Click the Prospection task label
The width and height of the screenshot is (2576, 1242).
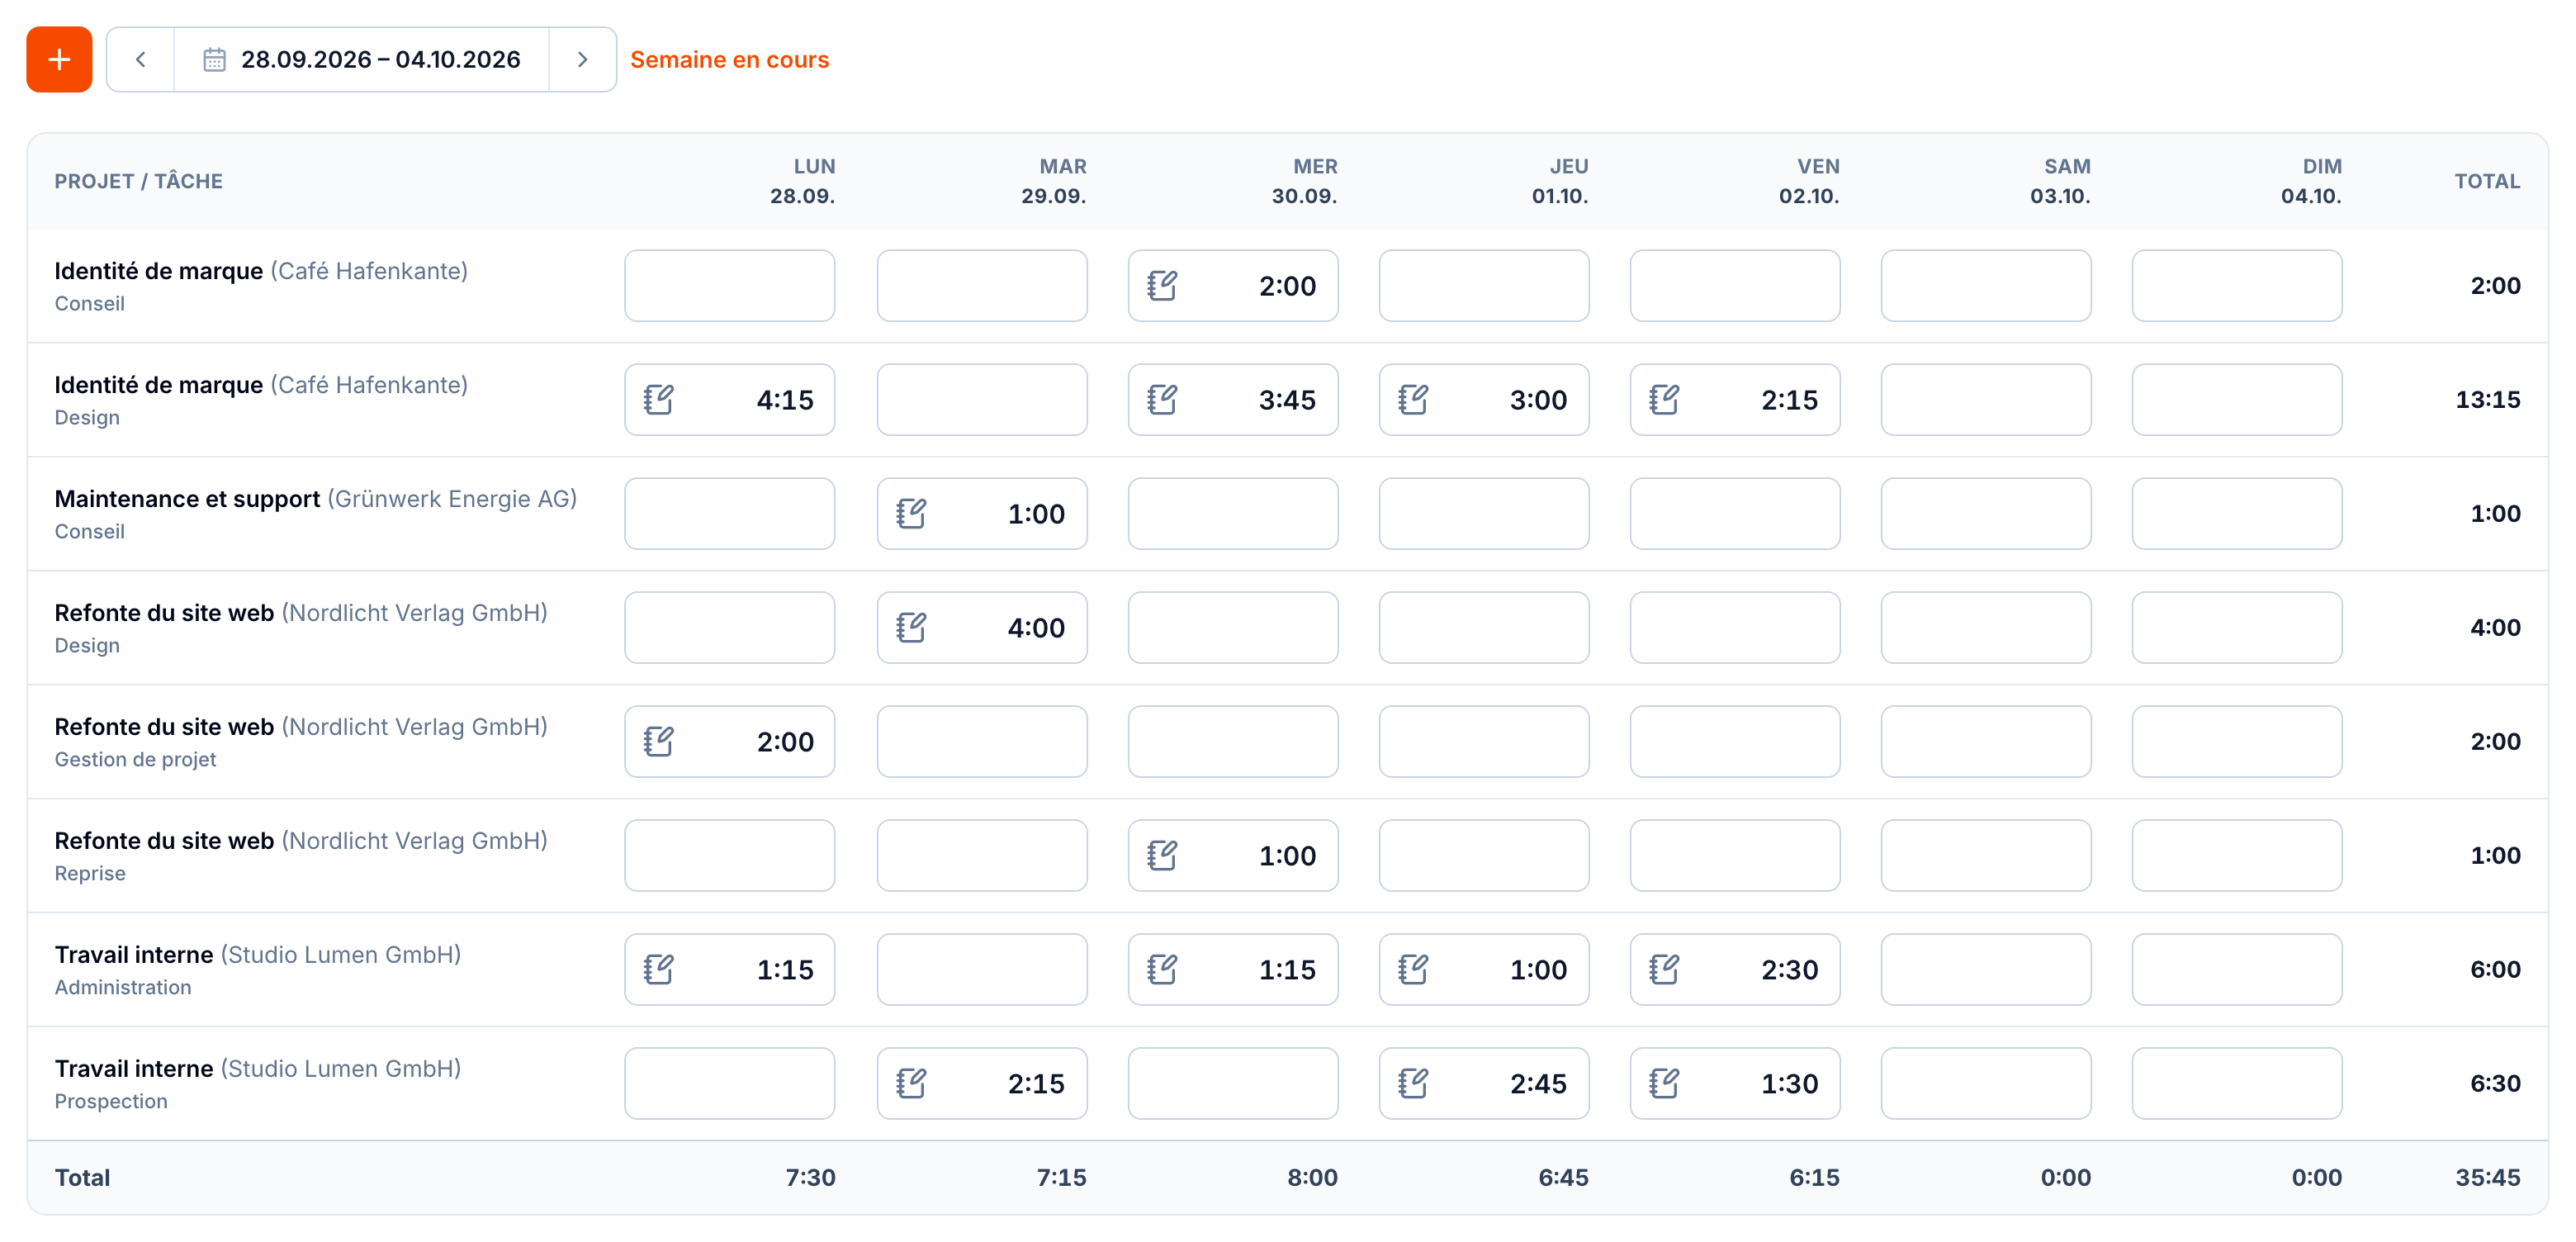(x=111, y=1102)
